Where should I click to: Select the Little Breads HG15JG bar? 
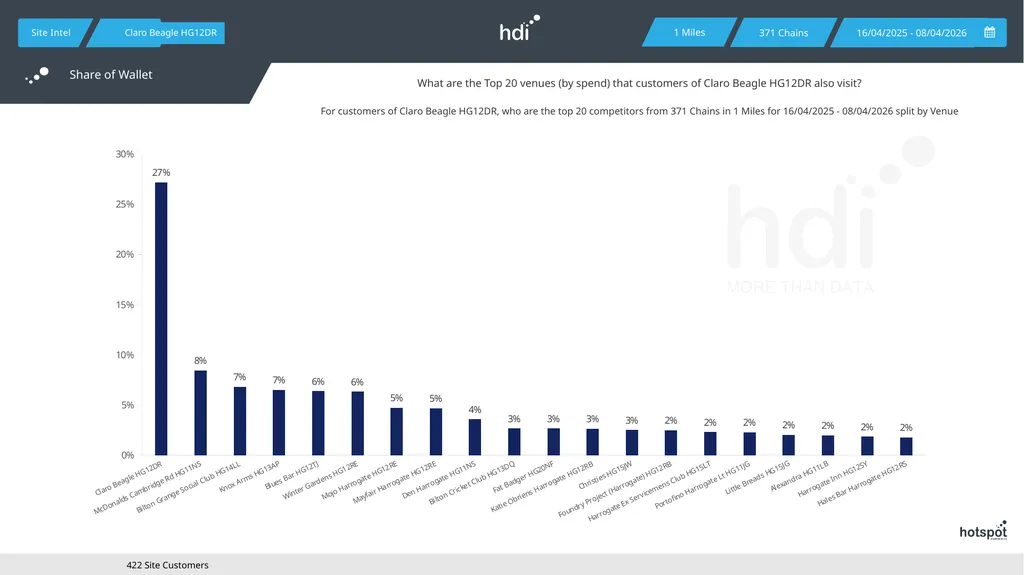788,445
